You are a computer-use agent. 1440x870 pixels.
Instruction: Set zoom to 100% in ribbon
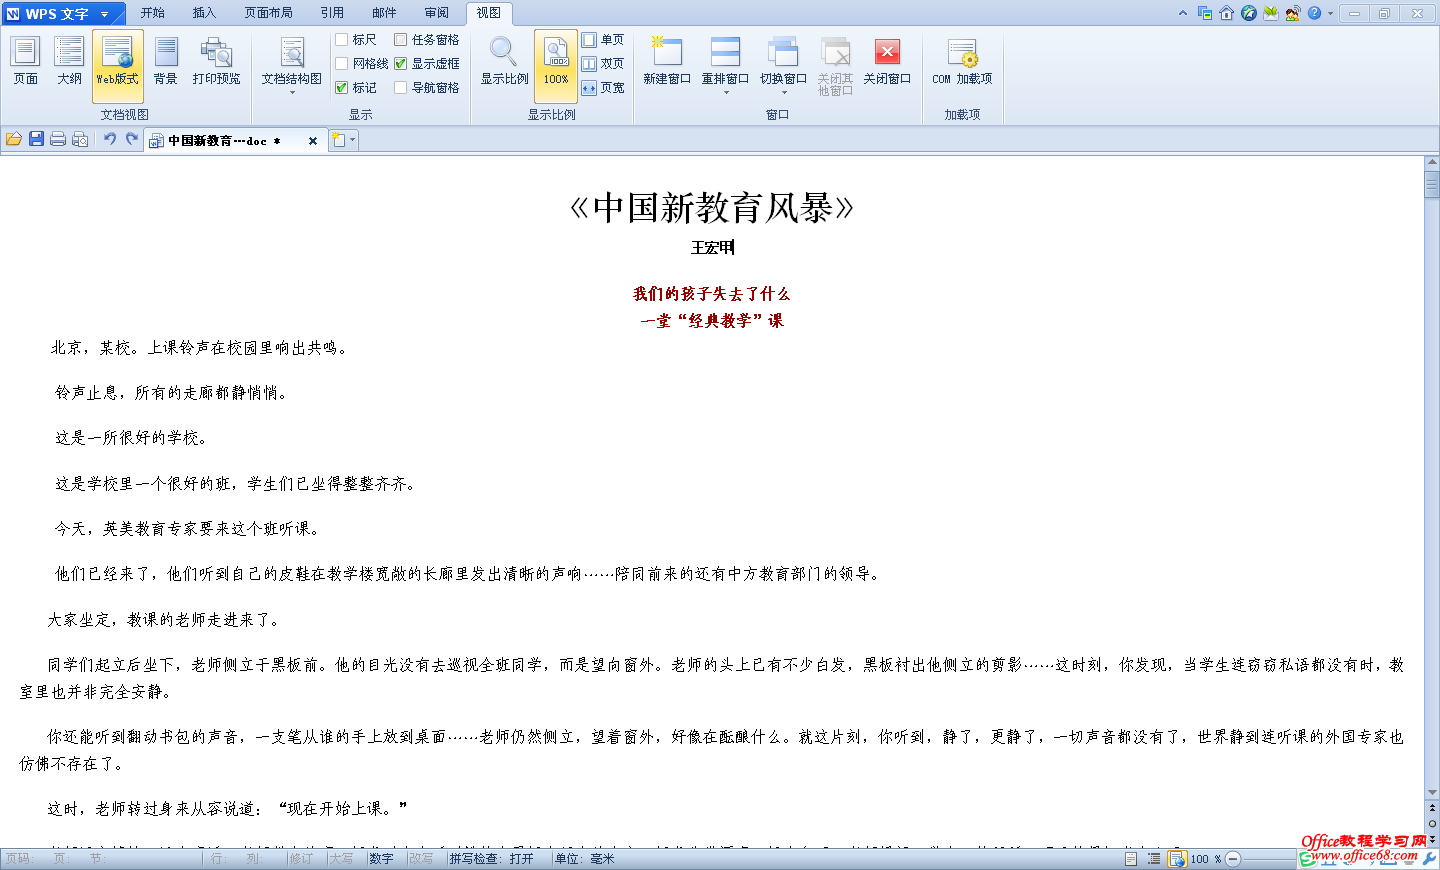click(555, 64)
